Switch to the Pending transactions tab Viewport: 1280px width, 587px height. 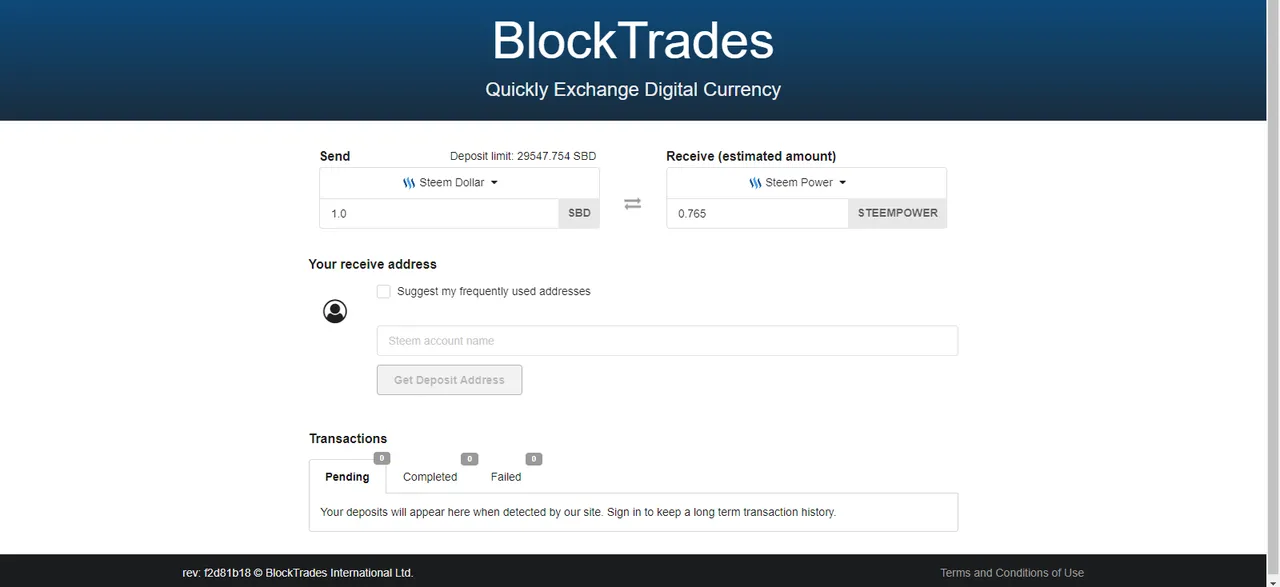point(347,477)
